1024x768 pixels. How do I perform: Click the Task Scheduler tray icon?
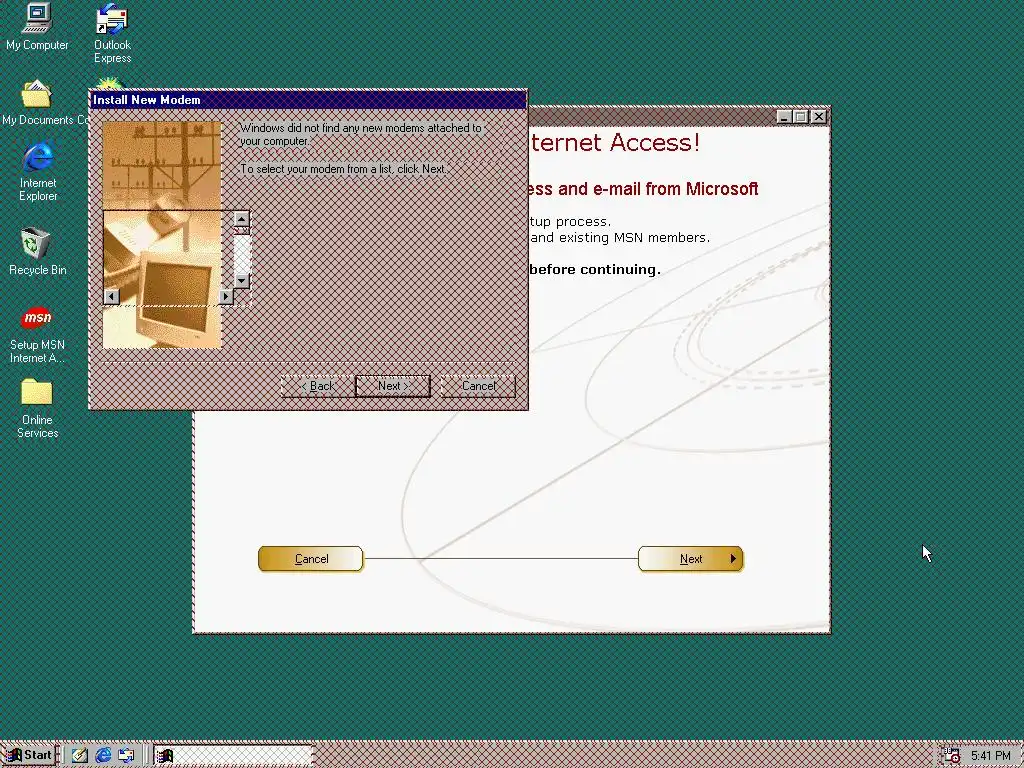point(952,756)
